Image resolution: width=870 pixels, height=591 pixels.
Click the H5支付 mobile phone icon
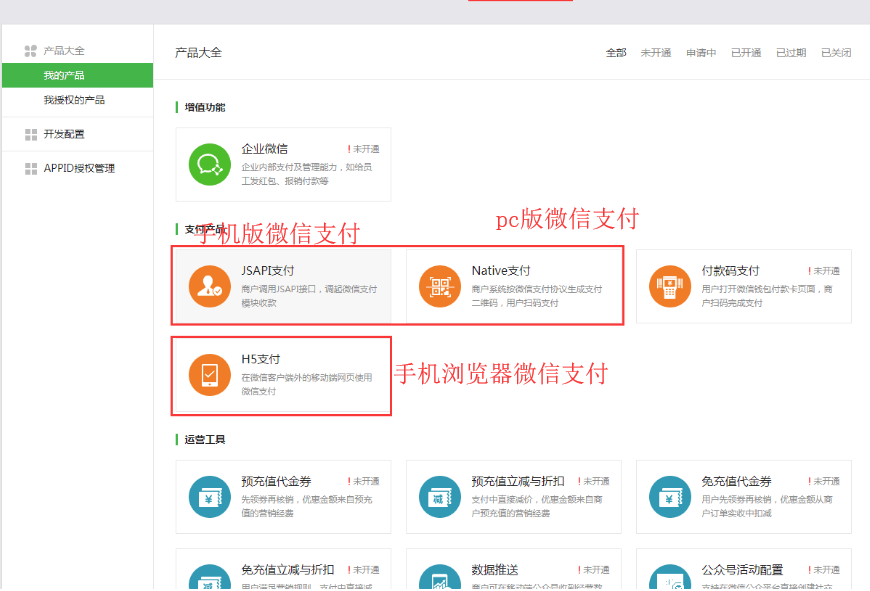pos(210,374)
